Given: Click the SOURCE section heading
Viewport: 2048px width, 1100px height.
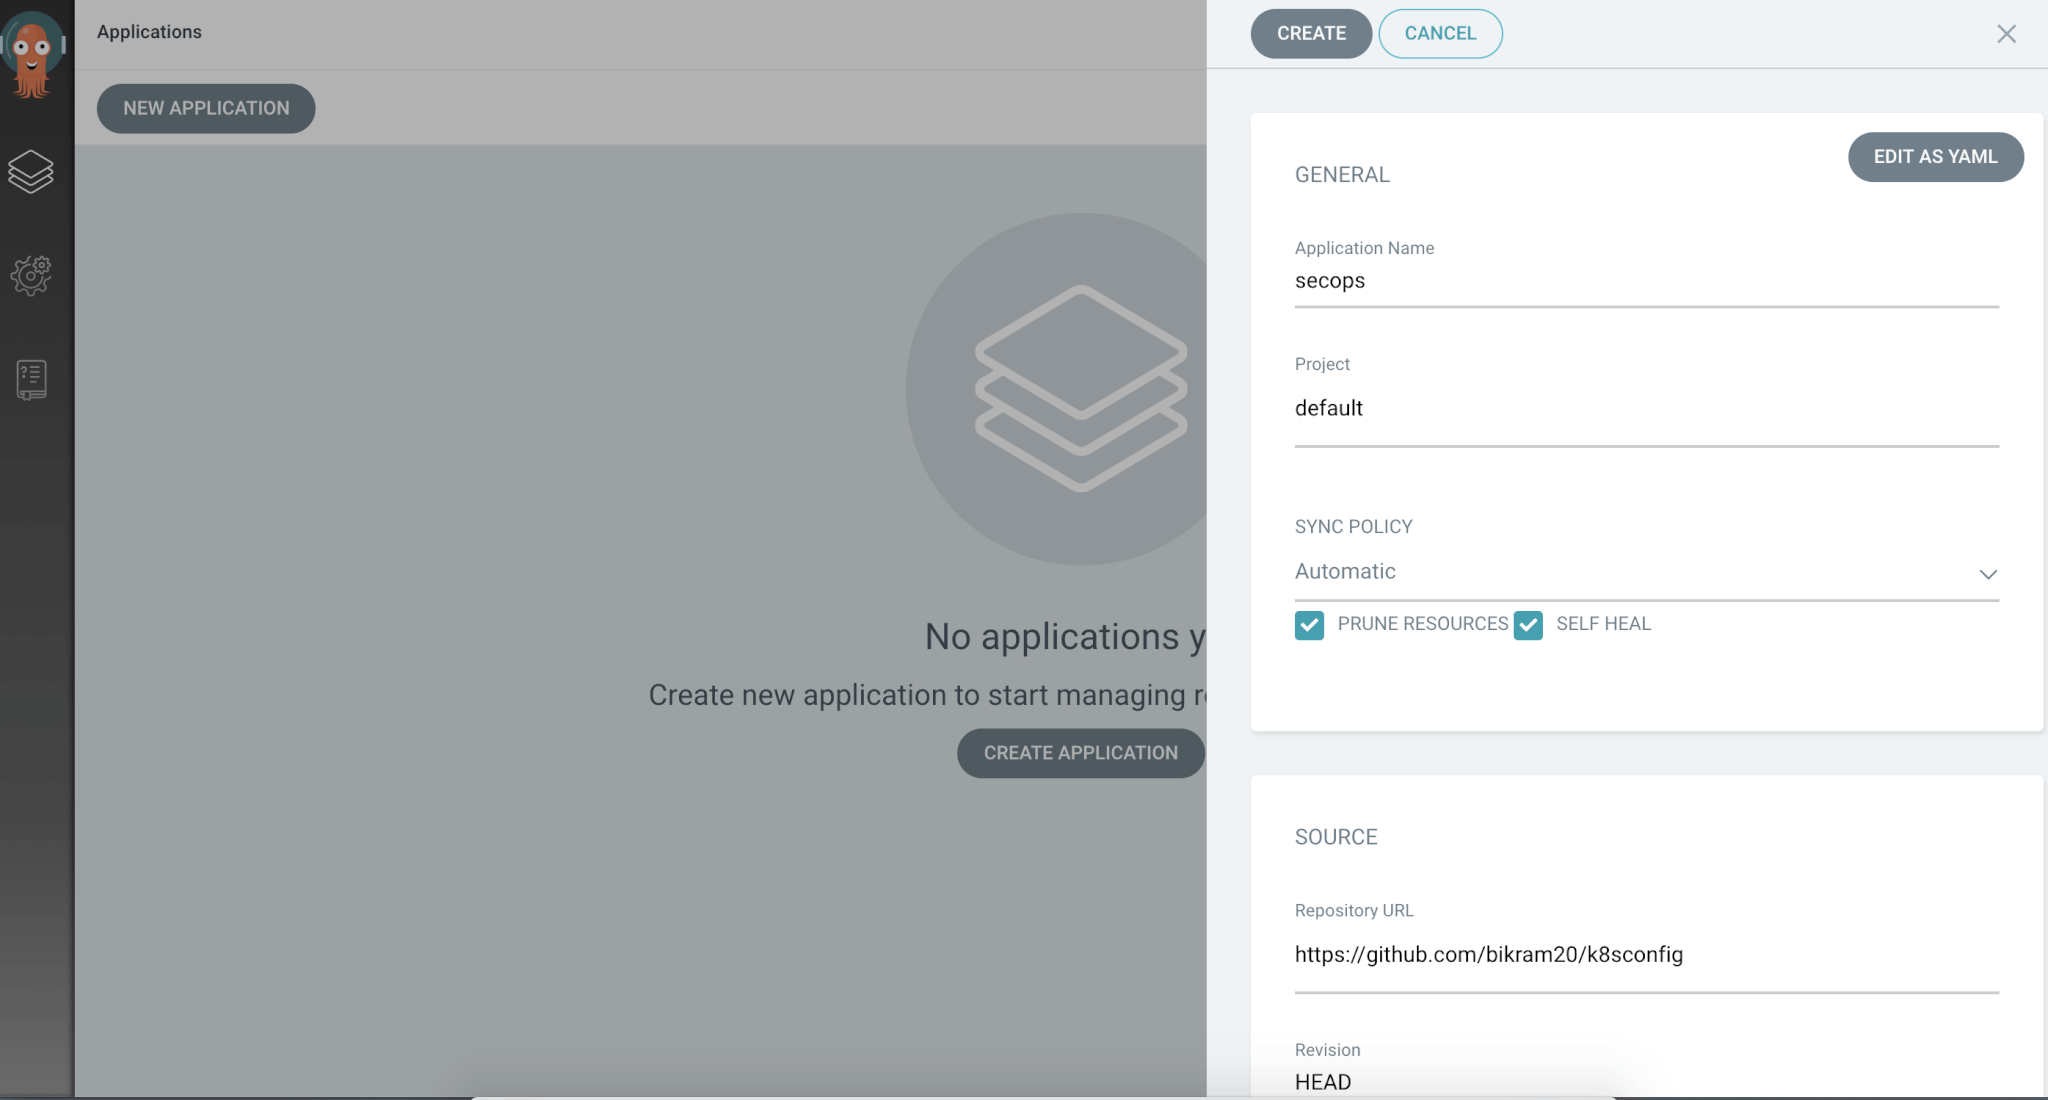Looking at the screenshot, I should tap(1336, 837).
